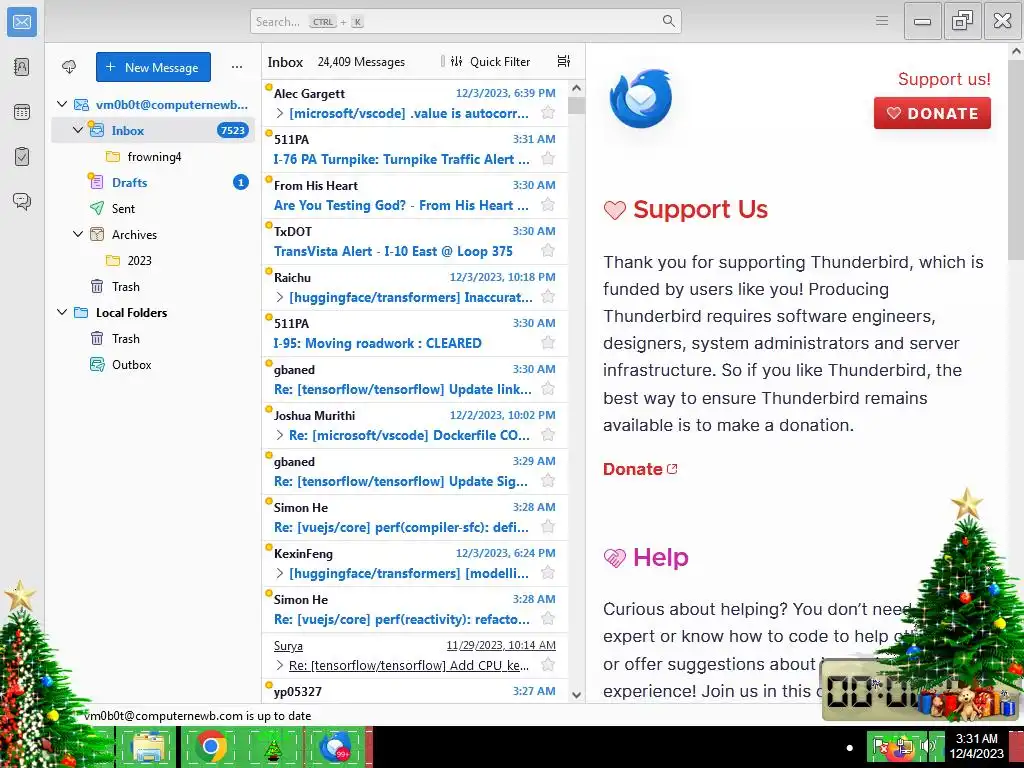Open Chrome from the taskbar
The width and height of the screenshot is (1024, 768).
(x=210, y=747)
